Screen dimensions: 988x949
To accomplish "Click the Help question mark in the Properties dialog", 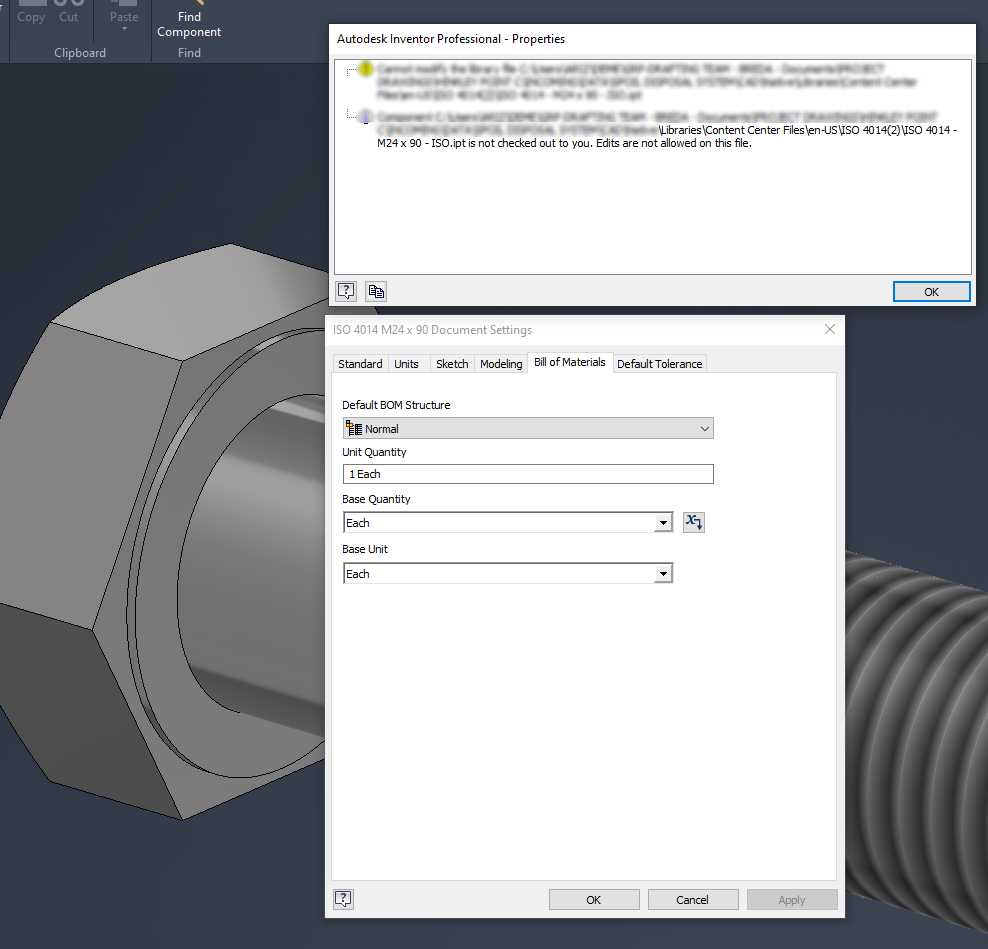I will tap(346, 290).
